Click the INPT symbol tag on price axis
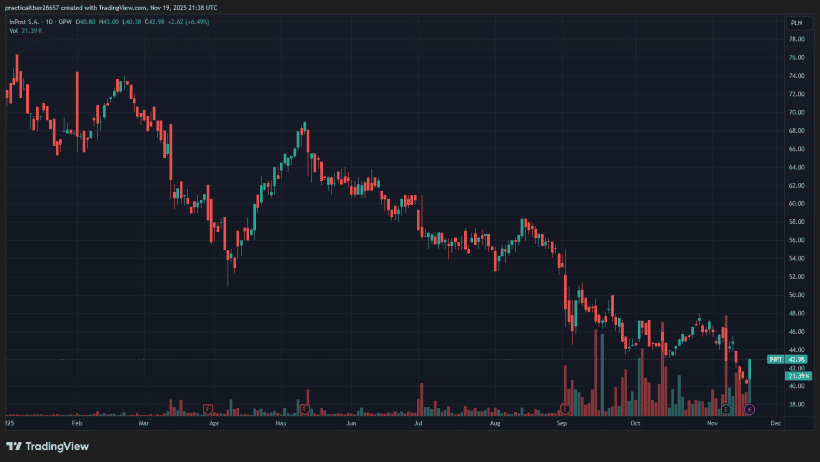The image size is (820, 462). tap(773, 359)
